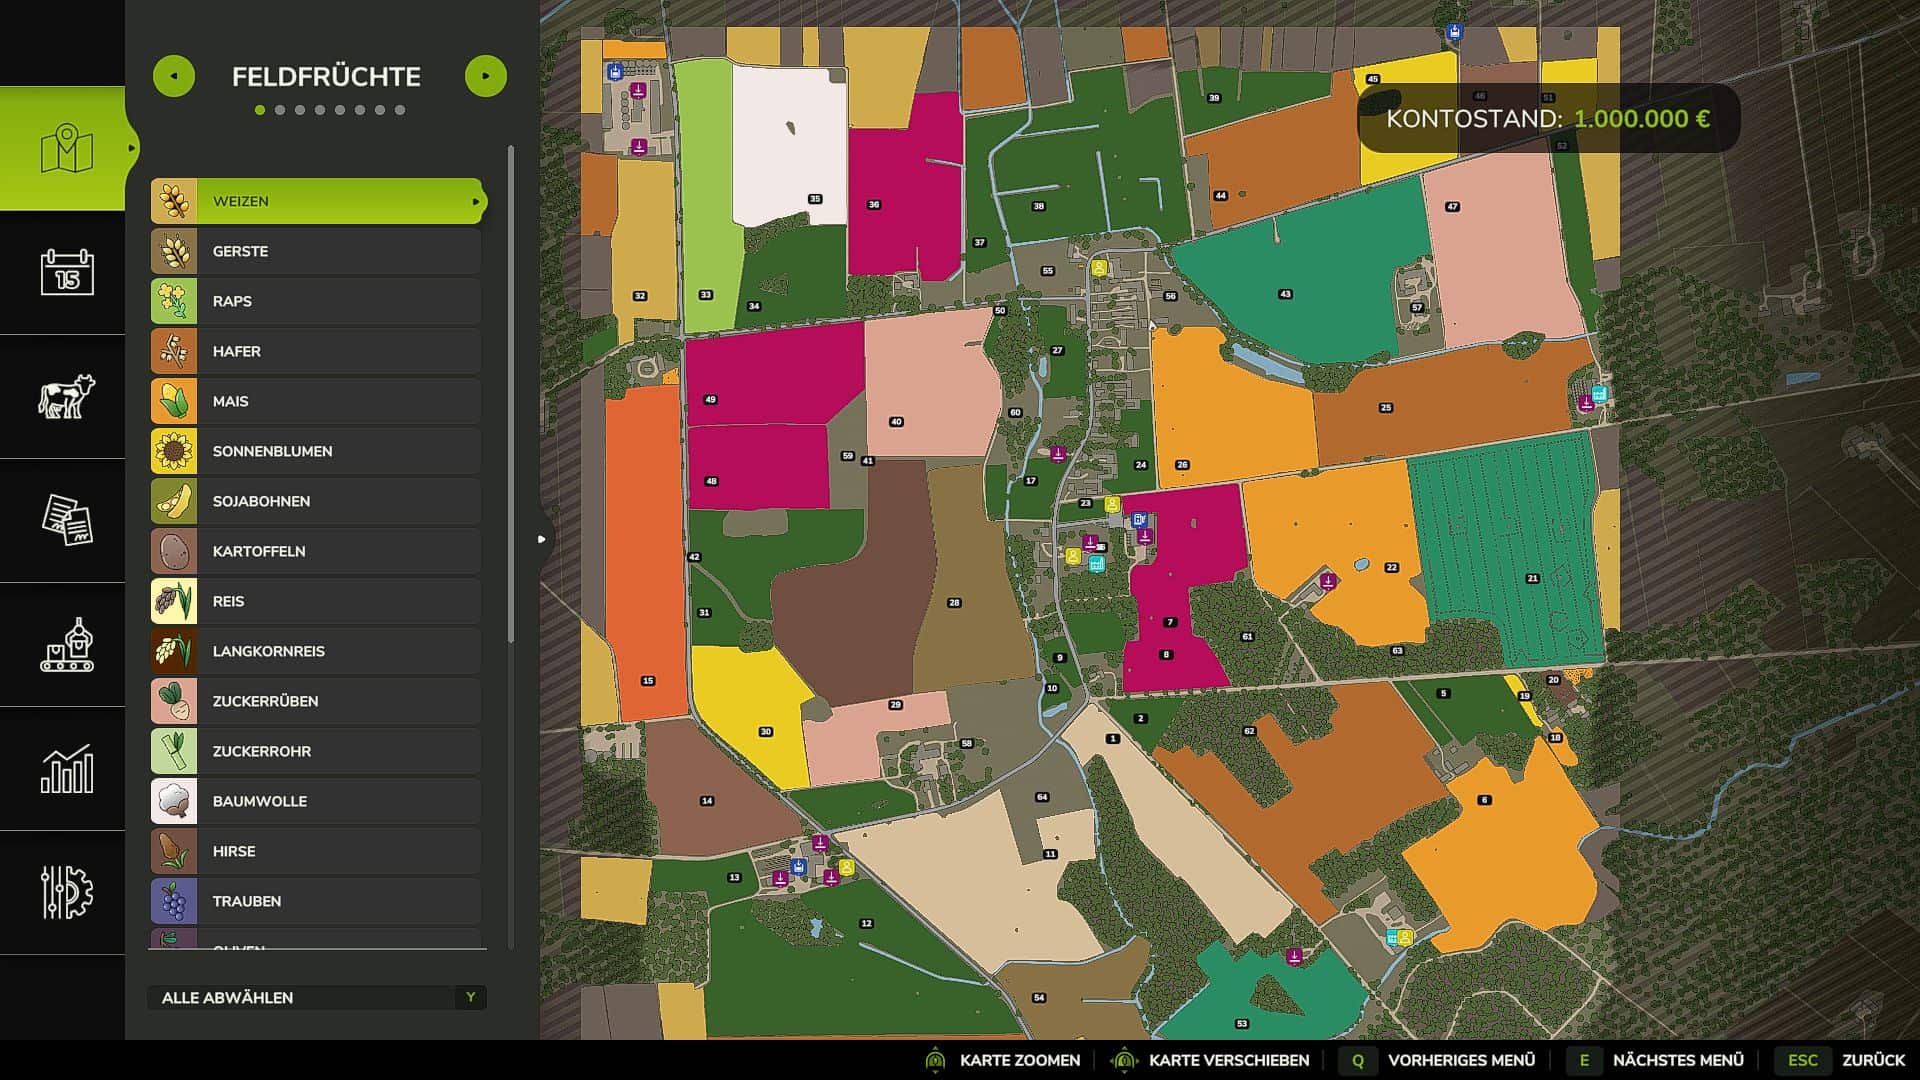
Task: Select the Weizen list entry
Action: pyautogui.click(x=316, y=201)
